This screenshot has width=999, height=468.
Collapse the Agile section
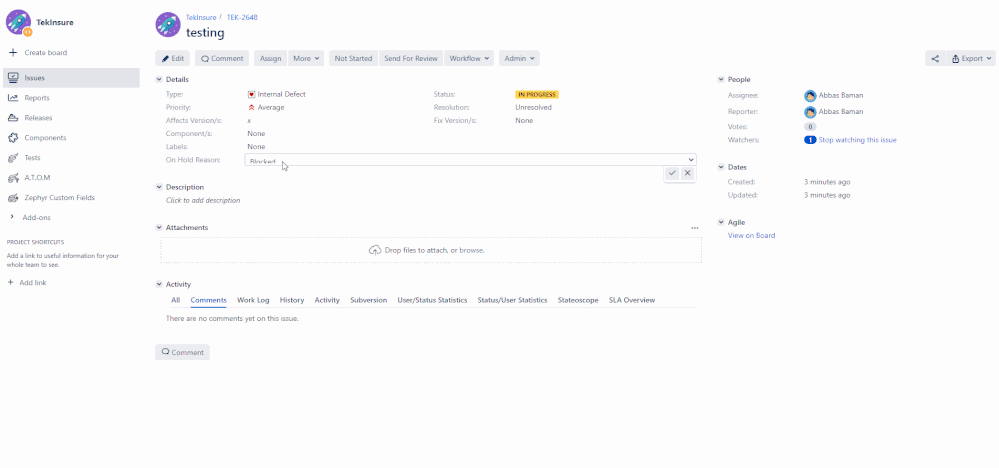721,222
